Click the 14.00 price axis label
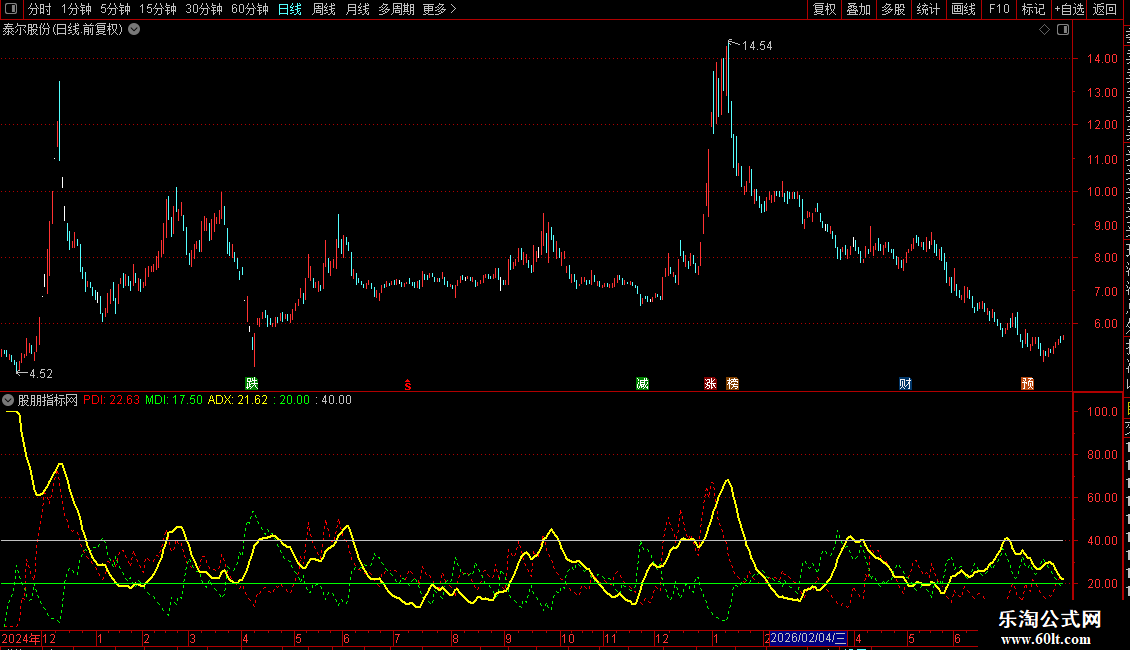The image size is (1130, 650). (1103, 59)
